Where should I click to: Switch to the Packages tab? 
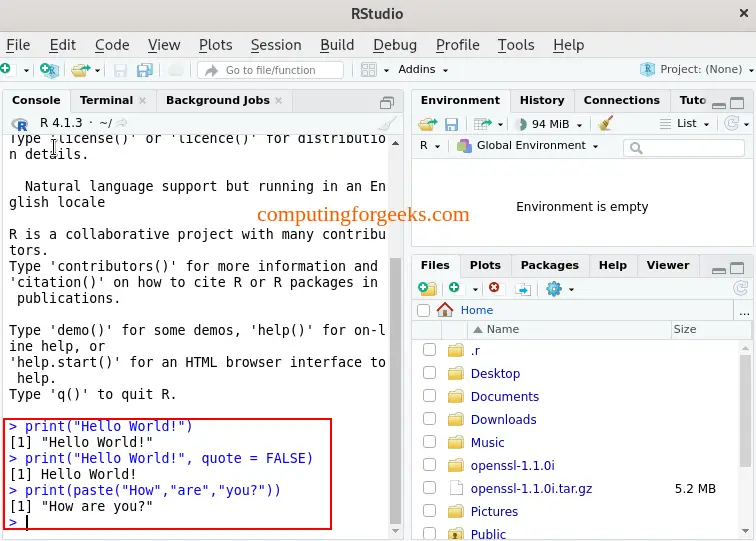point(550,265)
